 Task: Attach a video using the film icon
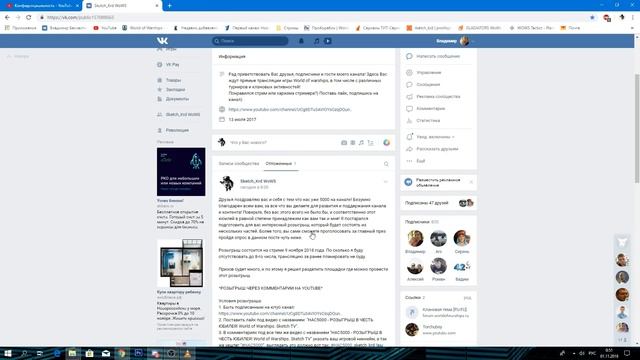tap(353, 142)
